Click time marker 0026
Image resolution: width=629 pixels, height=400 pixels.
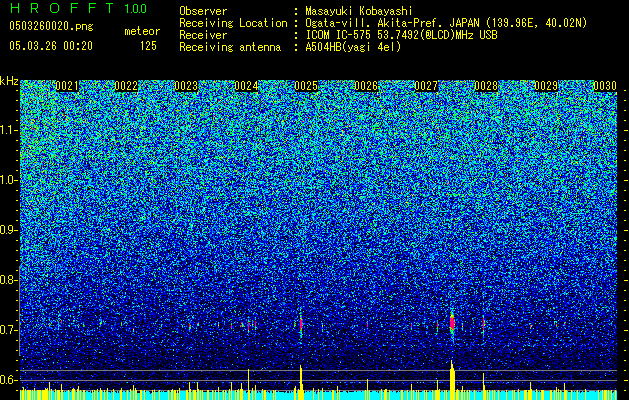pos(366,86)
